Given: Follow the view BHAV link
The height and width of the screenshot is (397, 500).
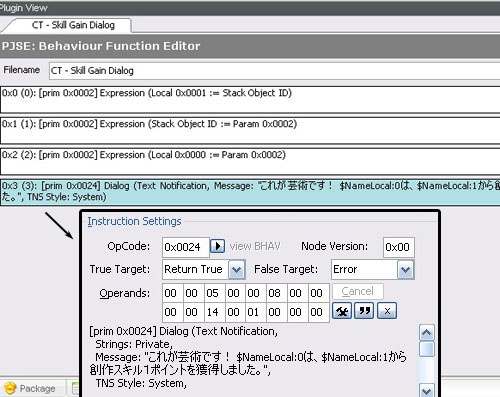Looking at the screenshot, I should tap(255, 246).
